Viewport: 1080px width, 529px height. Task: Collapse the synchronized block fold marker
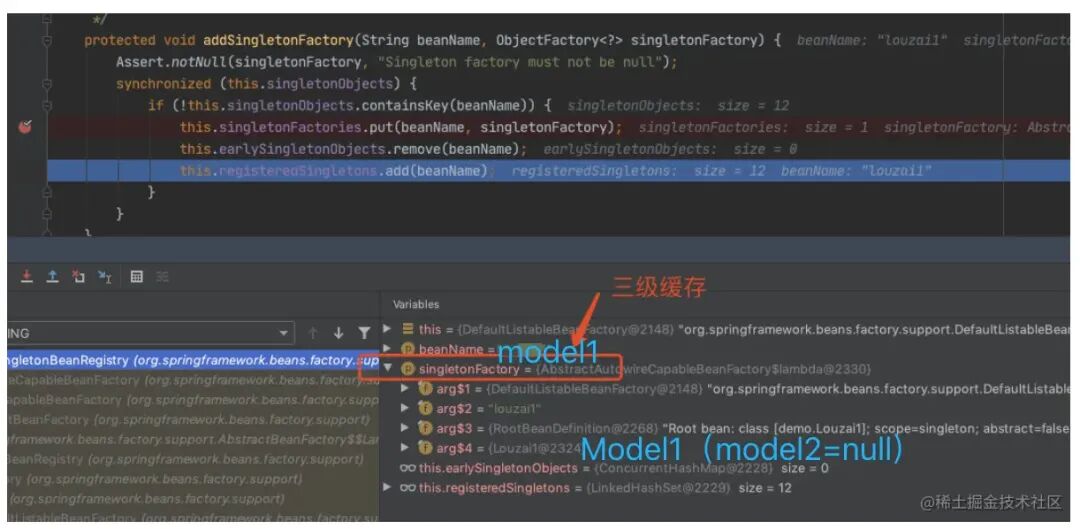point(46,84)
